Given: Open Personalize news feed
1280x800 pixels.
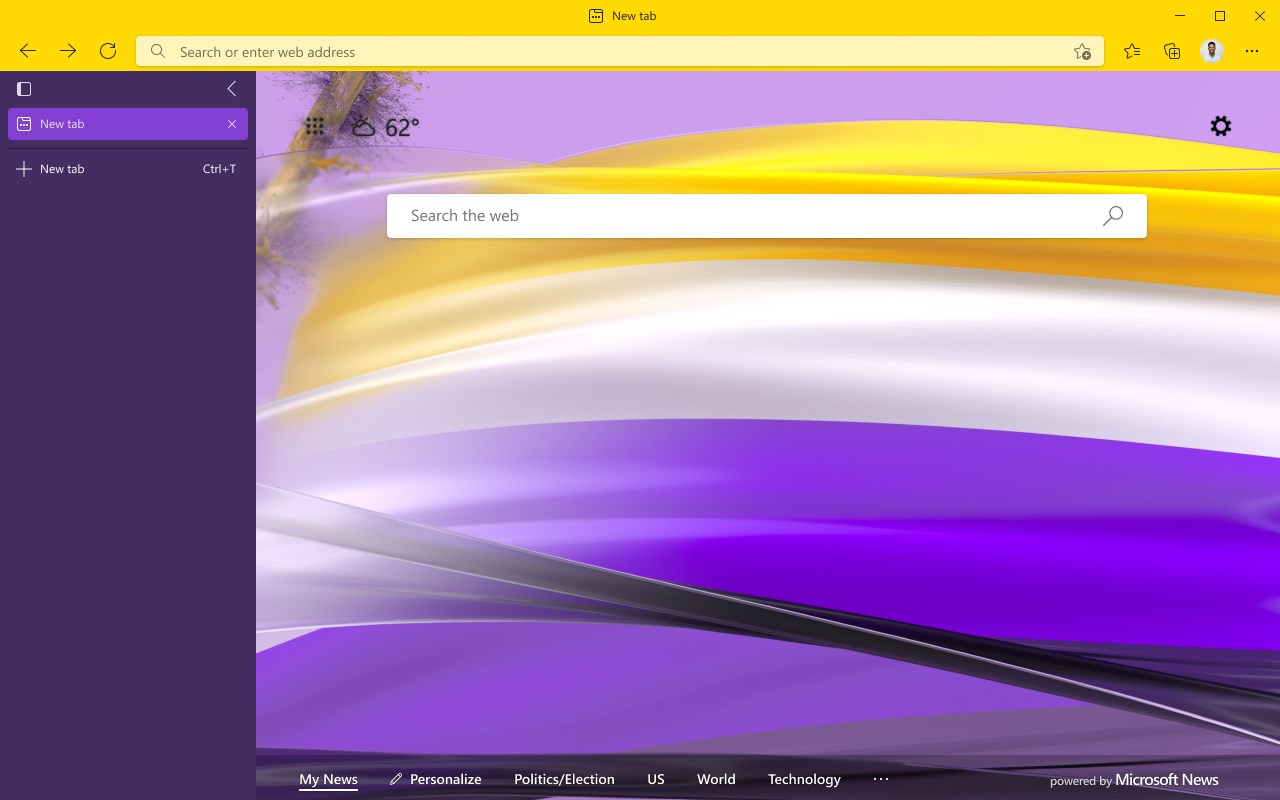Looking at the screenshot, I should point(436,779).
